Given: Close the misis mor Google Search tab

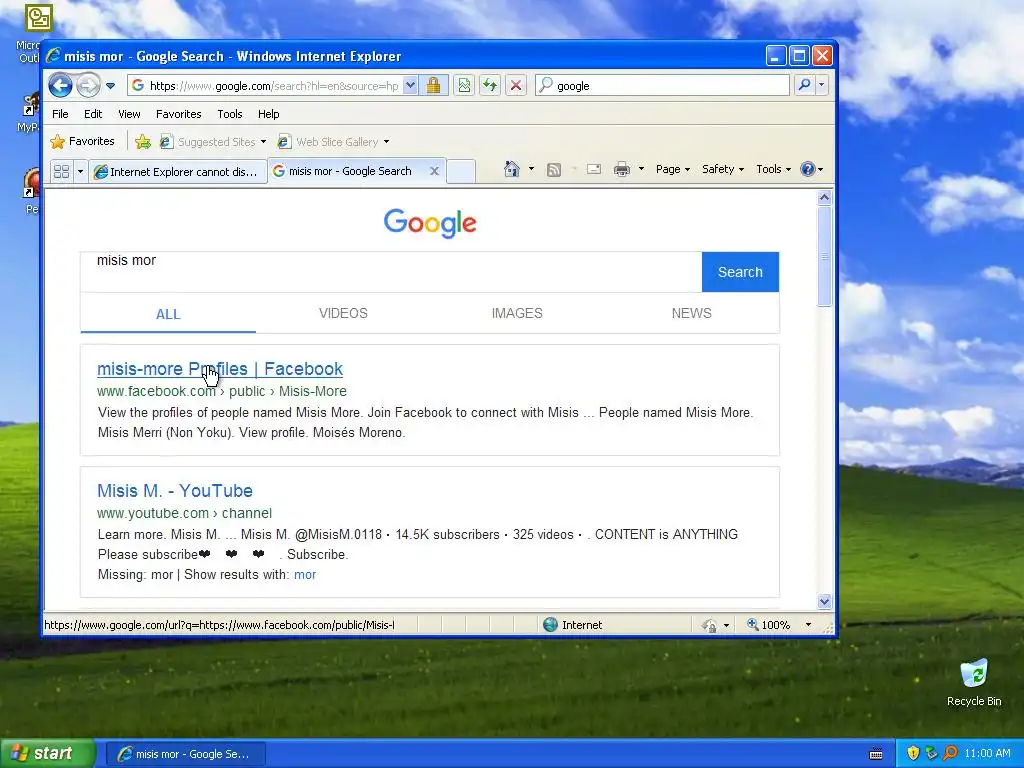Looking at the screenshot, I should [434, 171].
